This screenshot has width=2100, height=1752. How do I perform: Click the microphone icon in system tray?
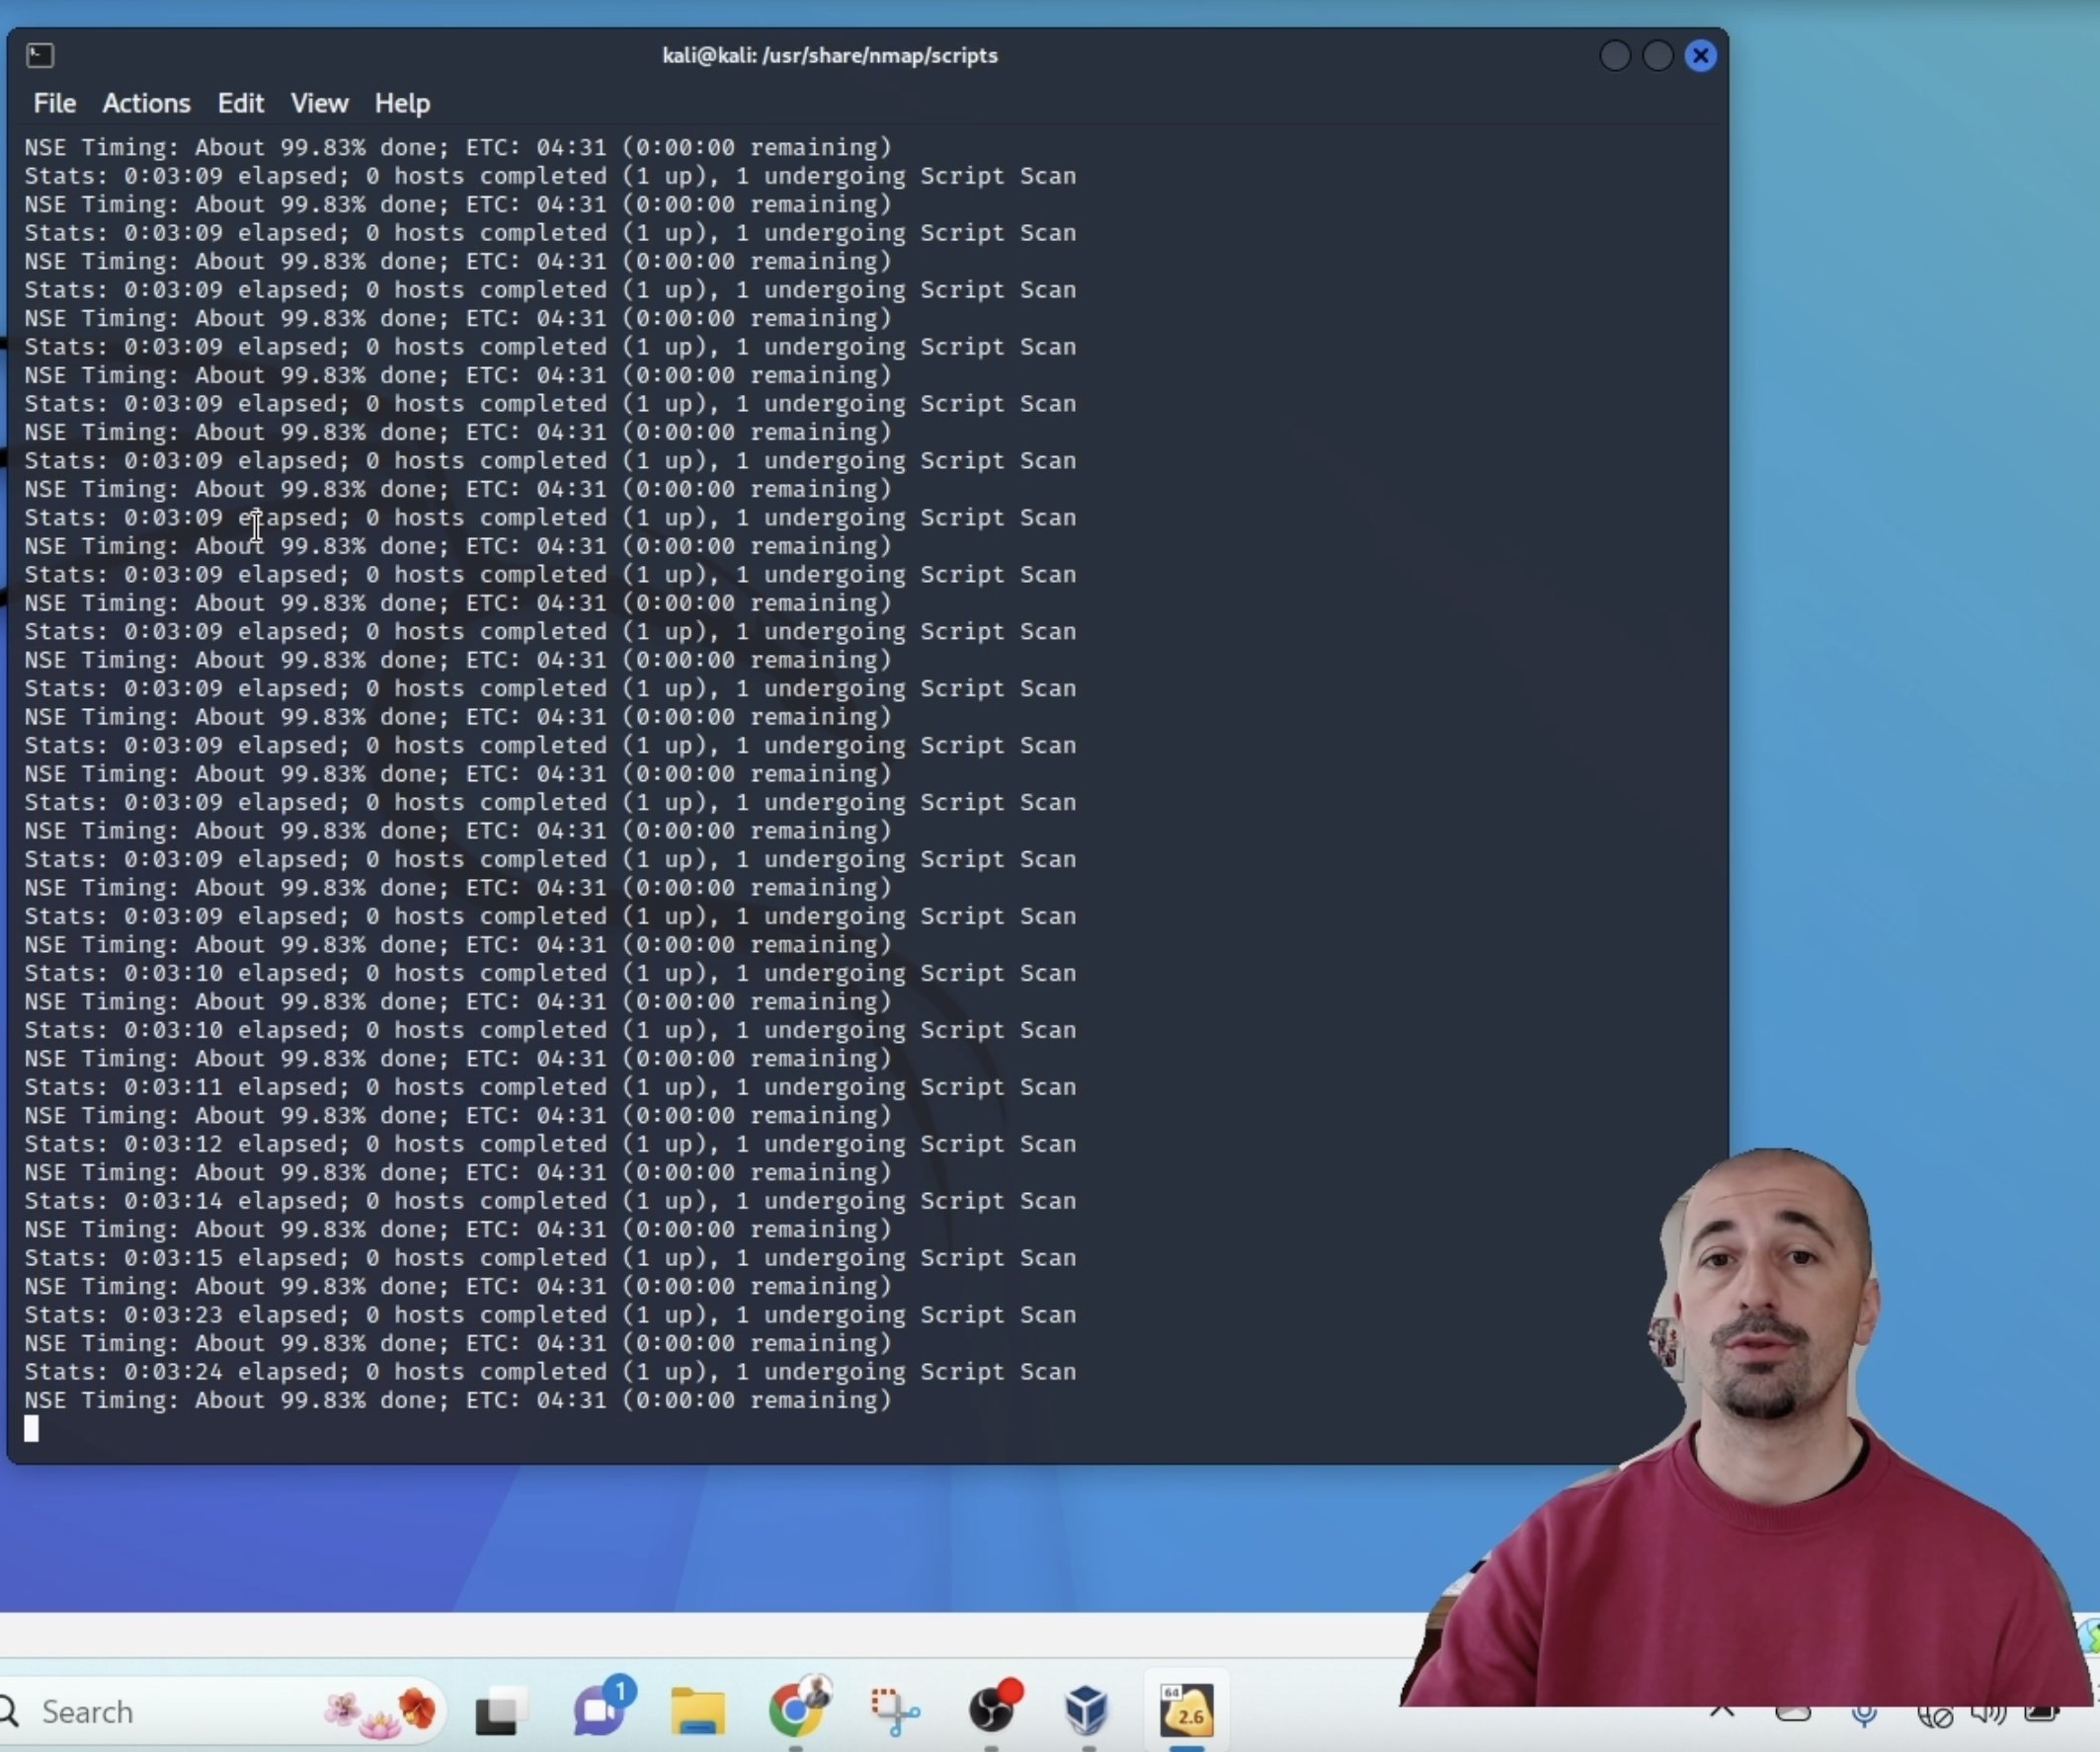click(x=1864, y=1714)
